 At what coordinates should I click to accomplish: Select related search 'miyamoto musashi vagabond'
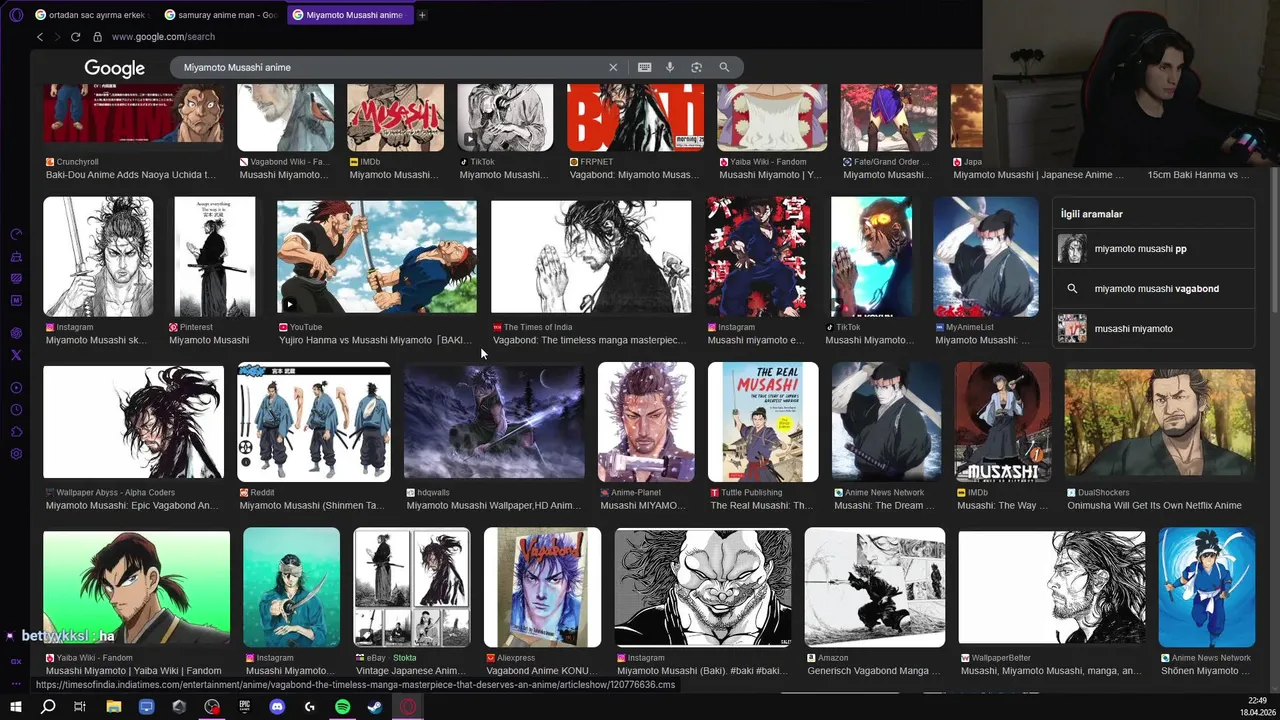(1153, 289)
